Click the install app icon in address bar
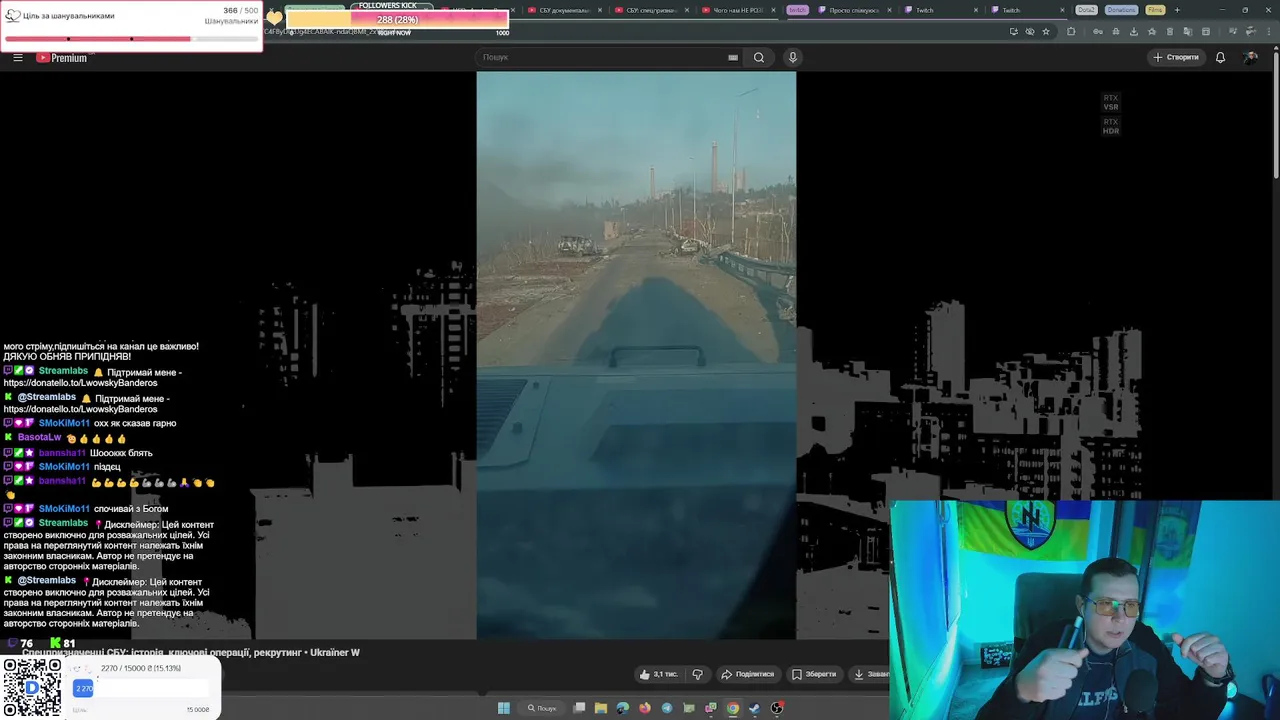 point(1014,31)
